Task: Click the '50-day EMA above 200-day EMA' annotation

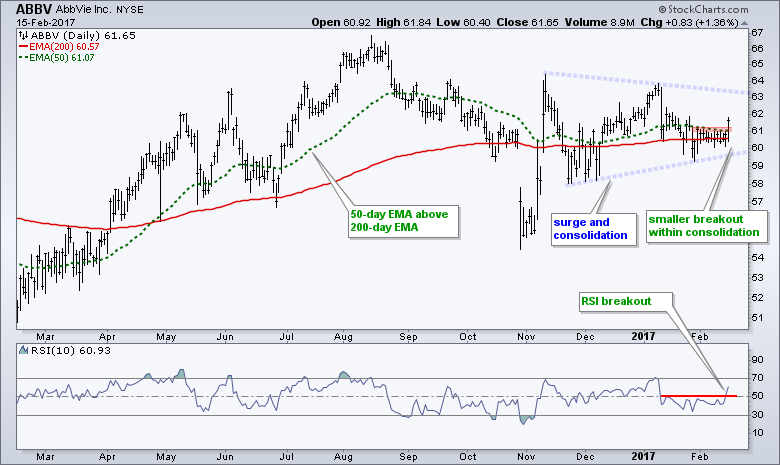Action: coord(402,221)
